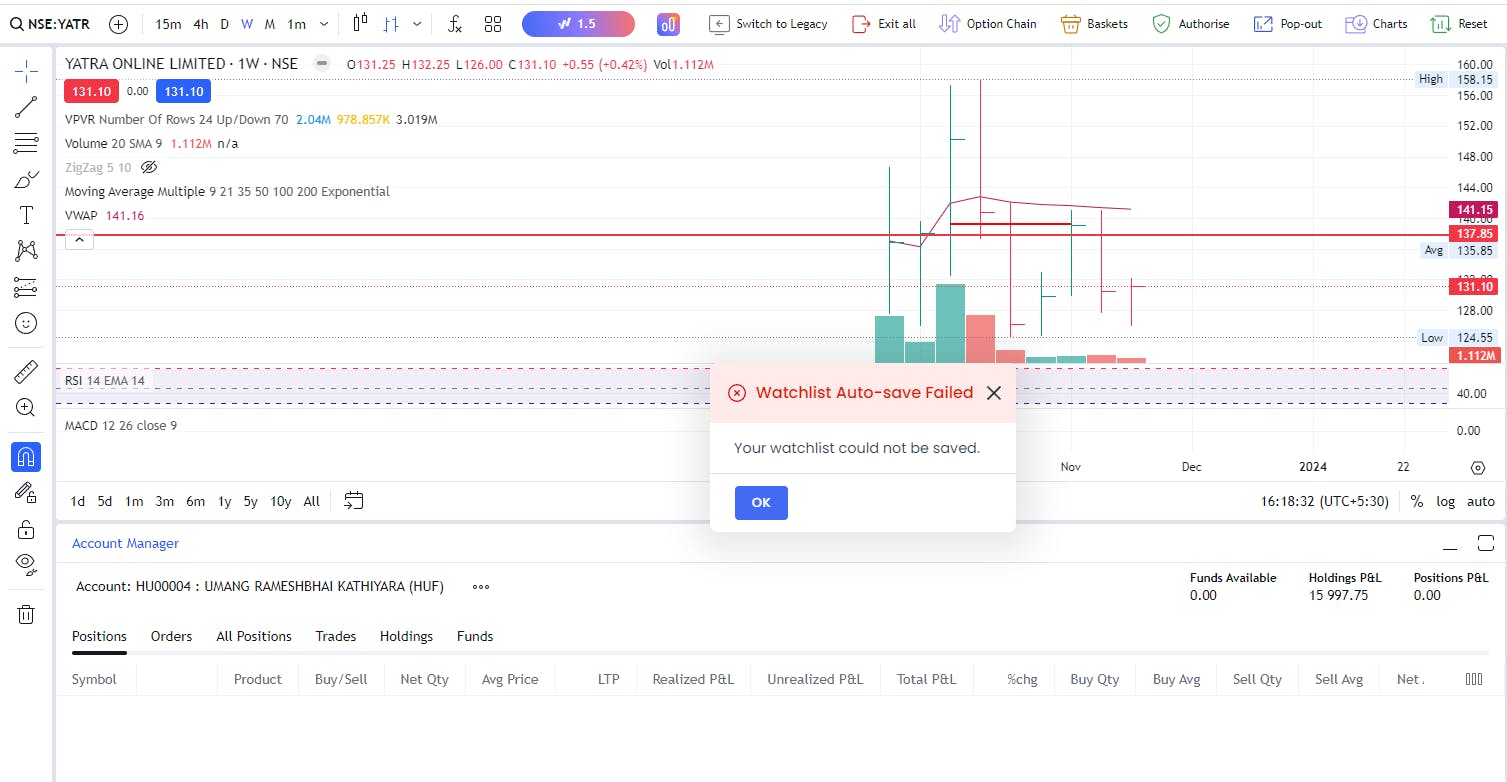Click the Authorise button
This screenshot has width=1507, height=782.
(1191, 24)
